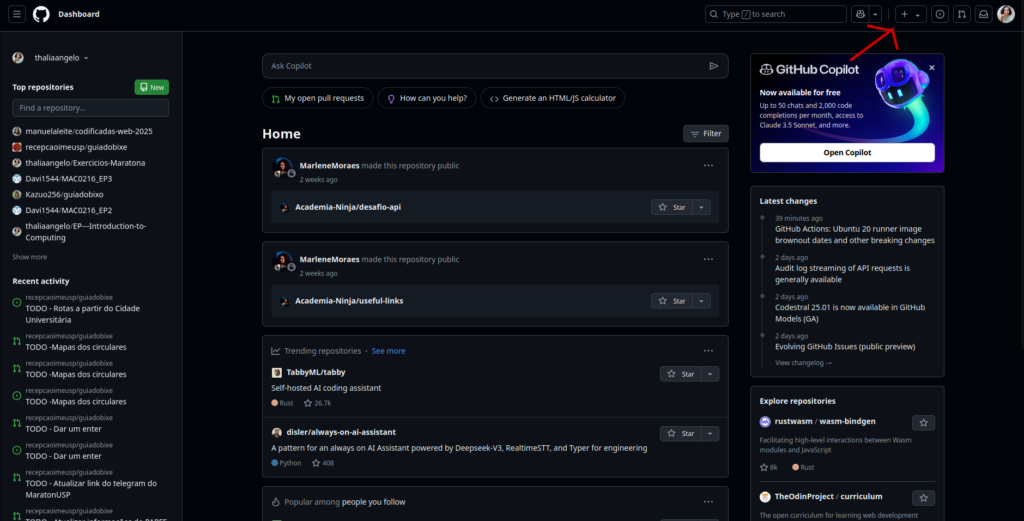
Task: Focus the 'Find a repository' field
Action: 90,108
